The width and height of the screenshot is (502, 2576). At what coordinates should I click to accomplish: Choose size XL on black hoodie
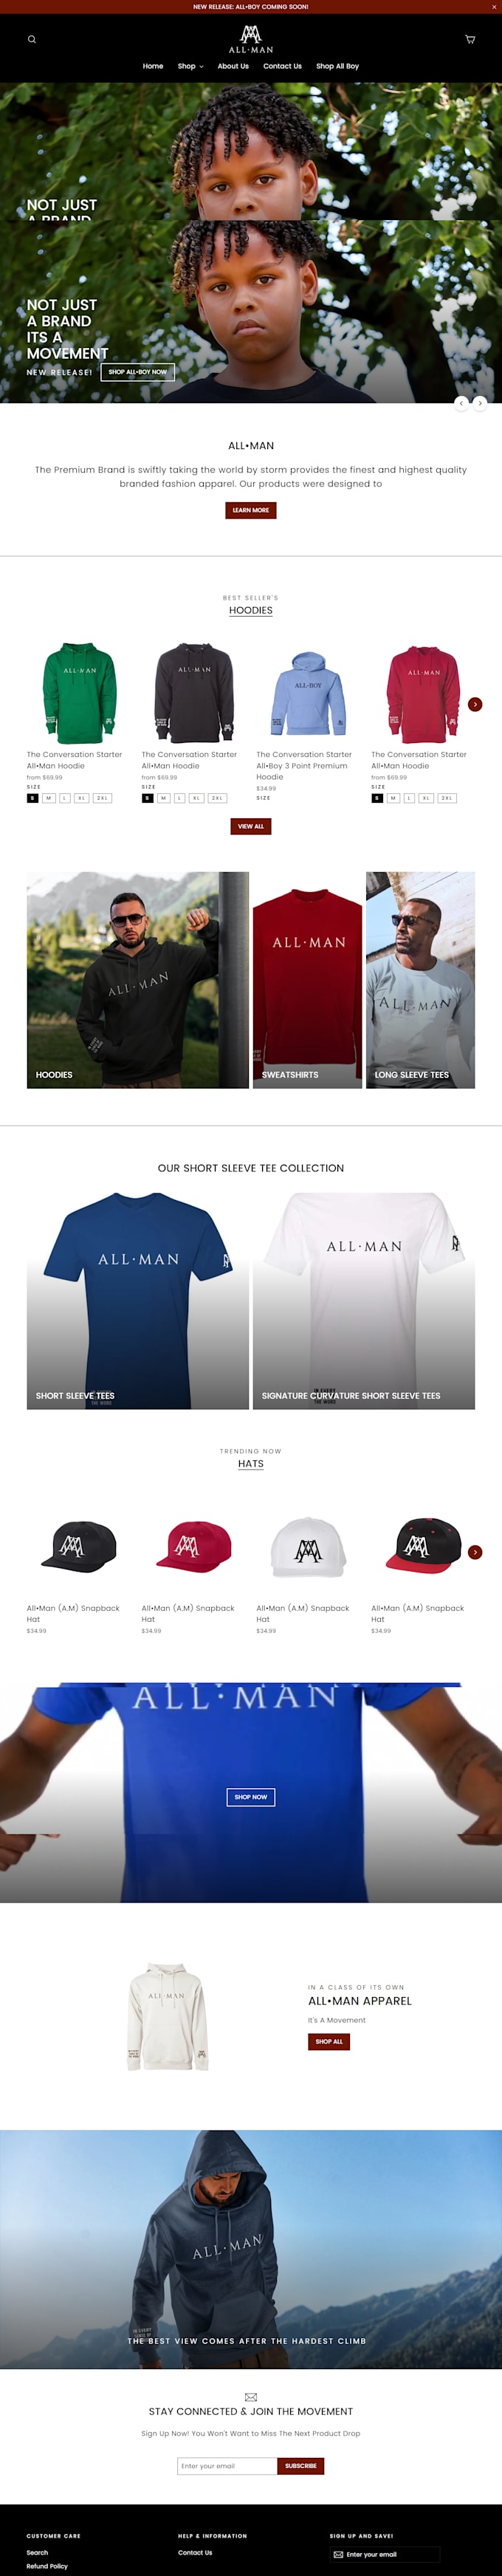click(196, 798)
